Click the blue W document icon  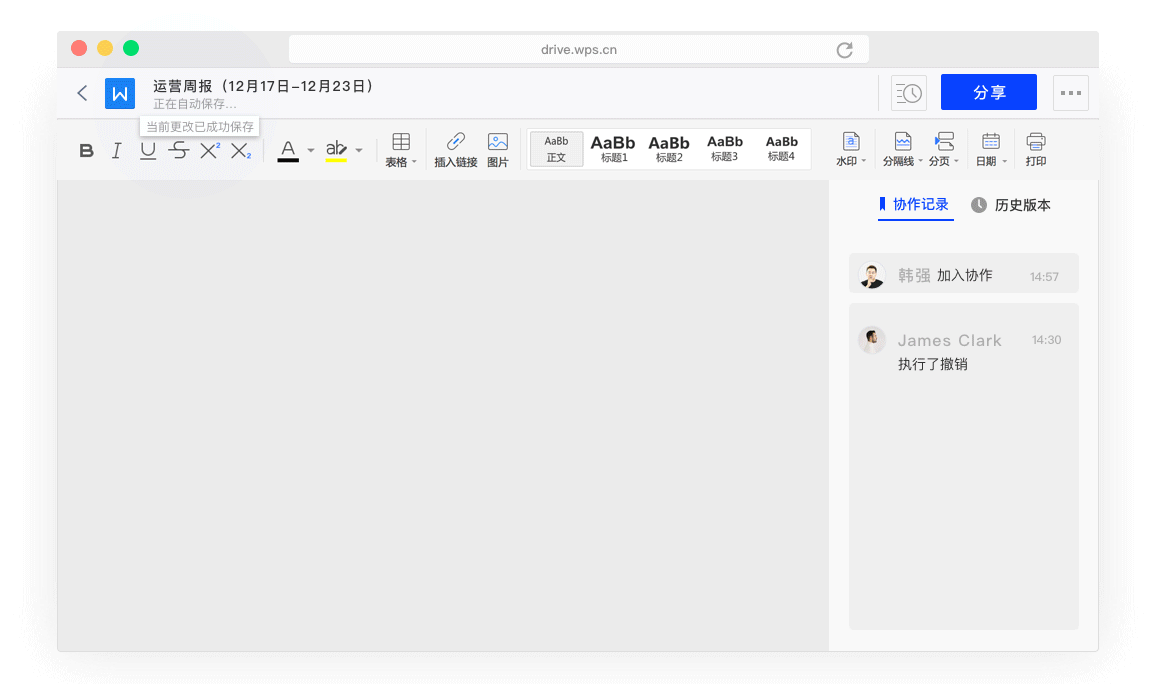(x=120, y=93)
